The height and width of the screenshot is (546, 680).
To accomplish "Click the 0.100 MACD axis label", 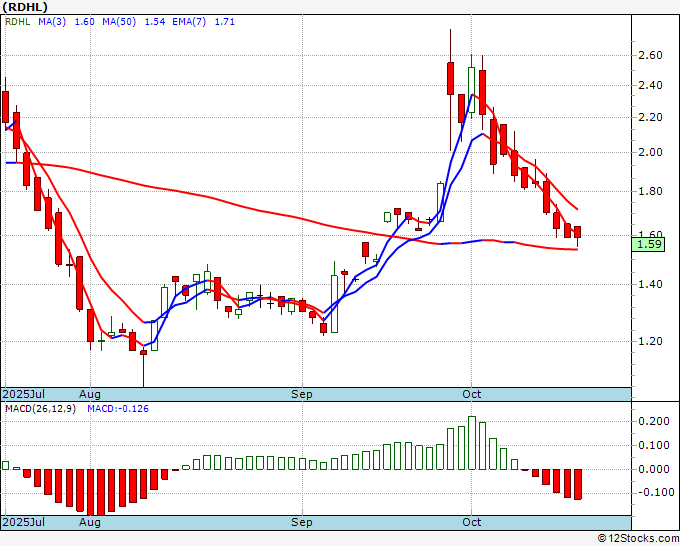I will click(654, 445).
